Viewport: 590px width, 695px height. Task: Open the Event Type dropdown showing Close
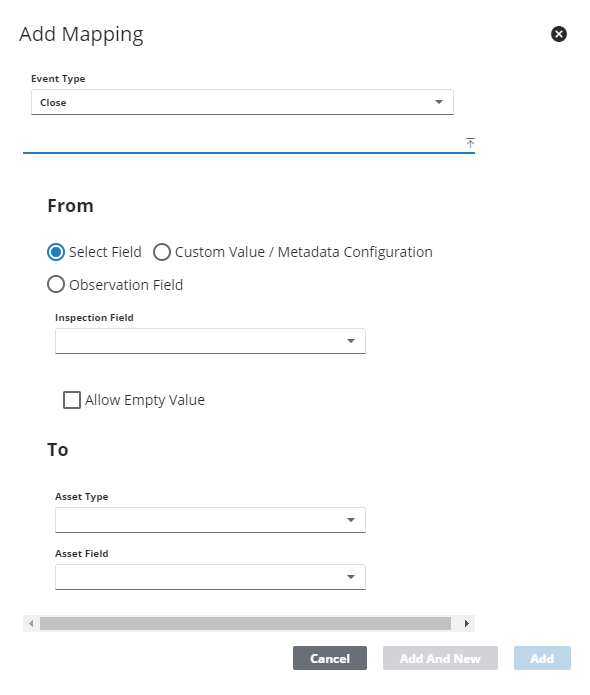(242, 102)
